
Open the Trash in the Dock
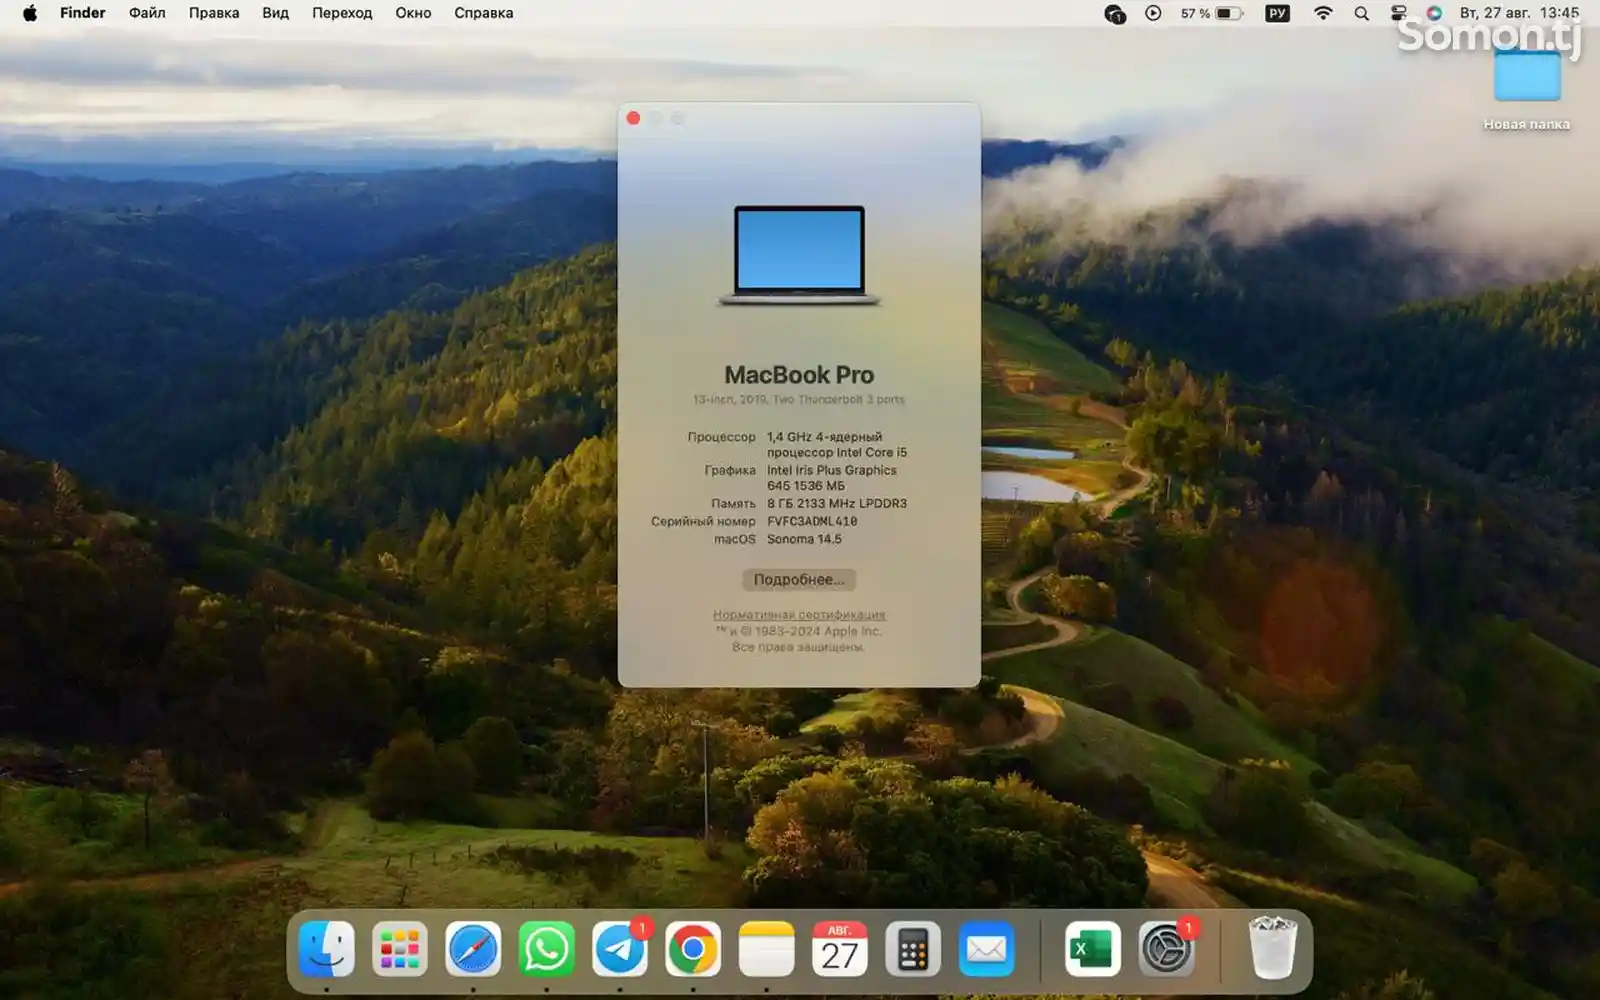(x=1272, y=949)
